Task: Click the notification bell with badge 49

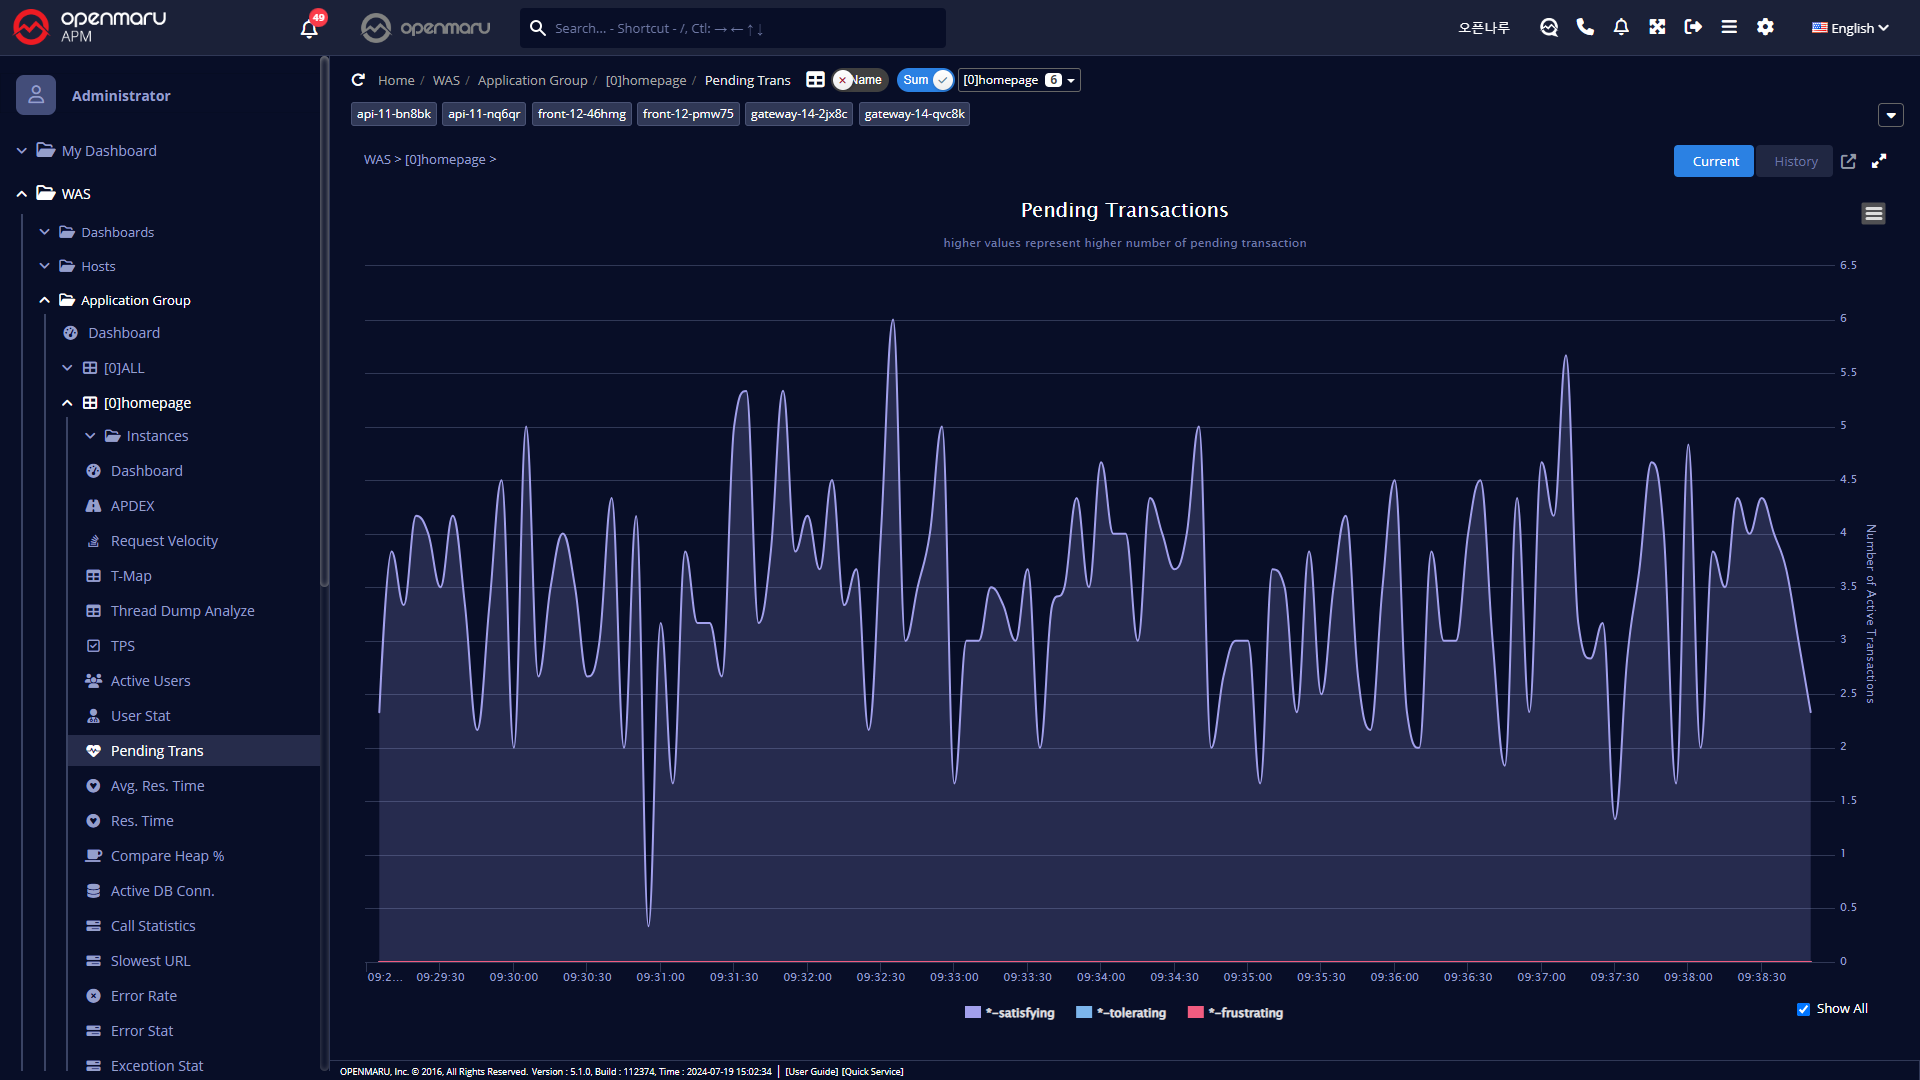Action: [310, 28]
